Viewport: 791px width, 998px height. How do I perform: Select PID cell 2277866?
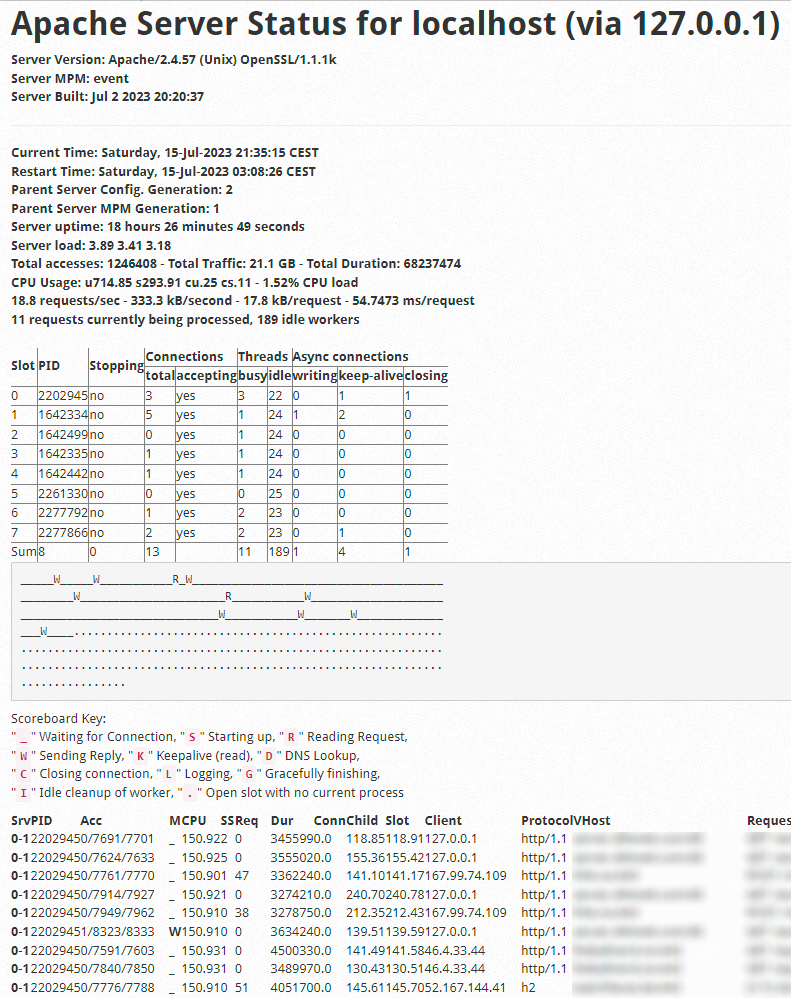tap(62, 532)
